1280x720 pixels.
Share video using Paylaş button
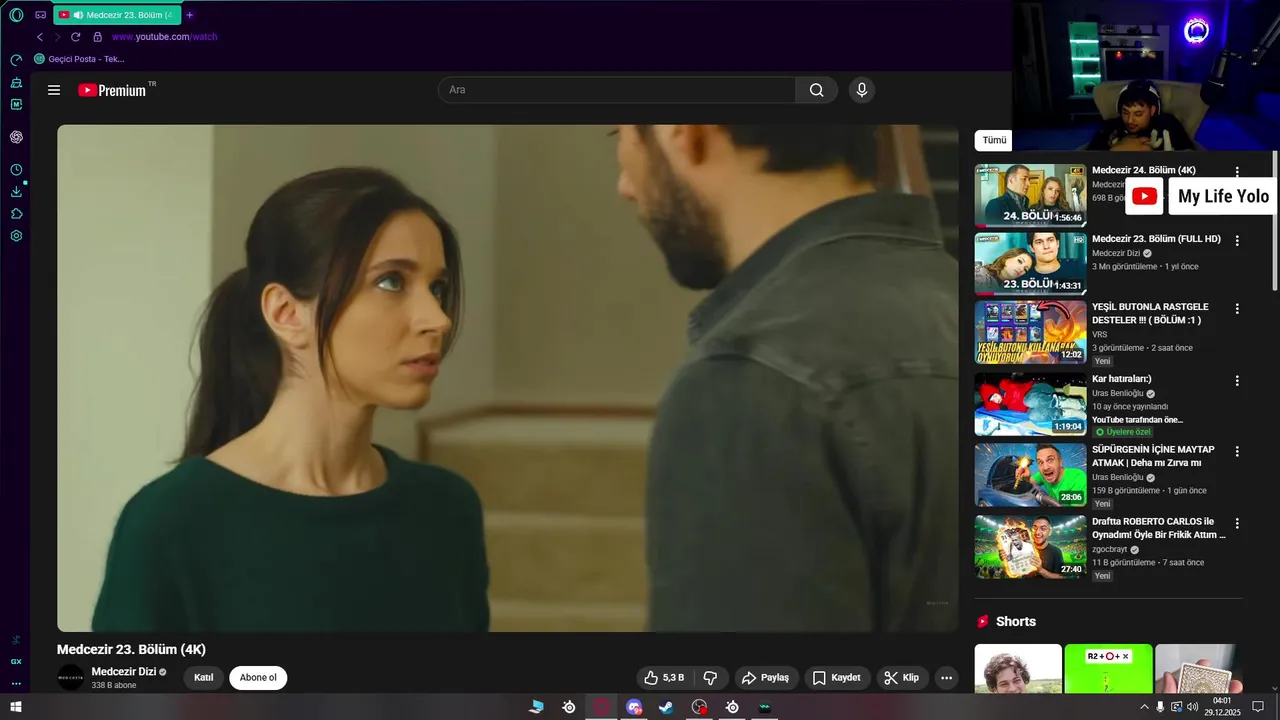point(766,678)
